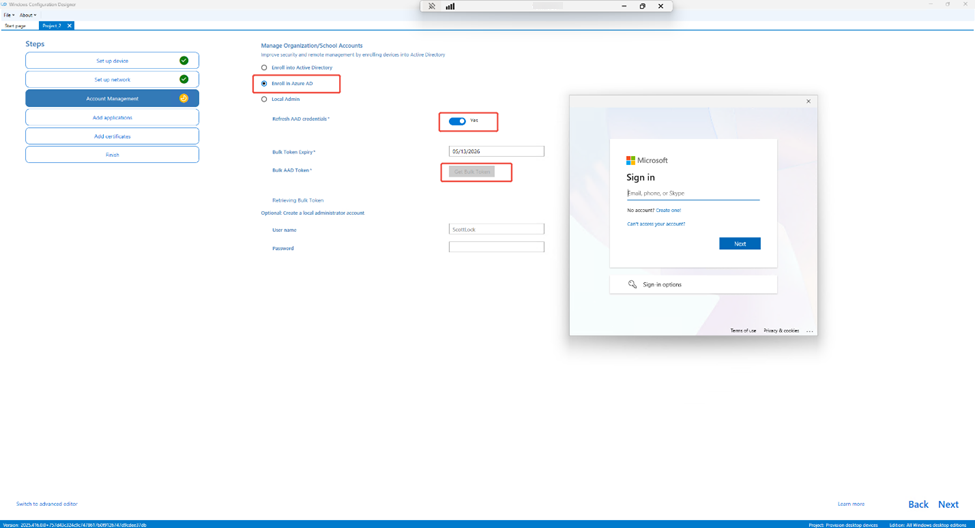The width and height of the screenshot is (975, 528).
Task: Click the green checkmark on Set up device
Action: [183, 60]
